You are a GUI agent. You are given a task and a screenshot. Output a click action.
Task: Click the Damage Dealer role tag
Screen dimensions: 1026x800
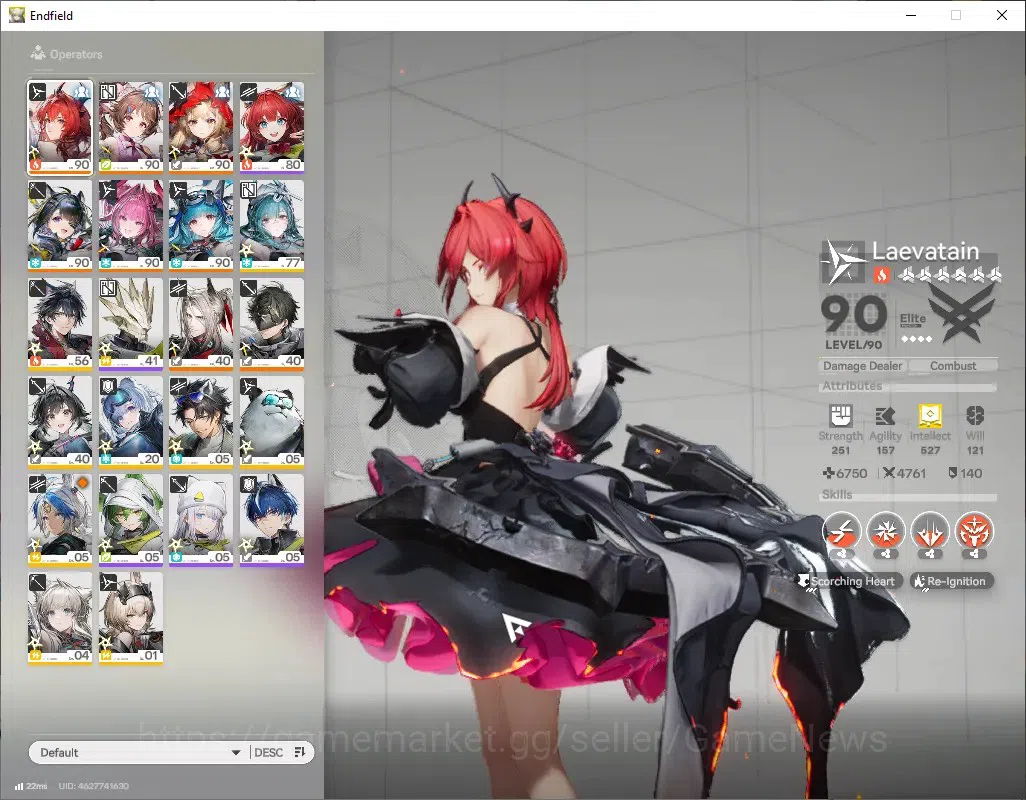click(x=862, y=366)
